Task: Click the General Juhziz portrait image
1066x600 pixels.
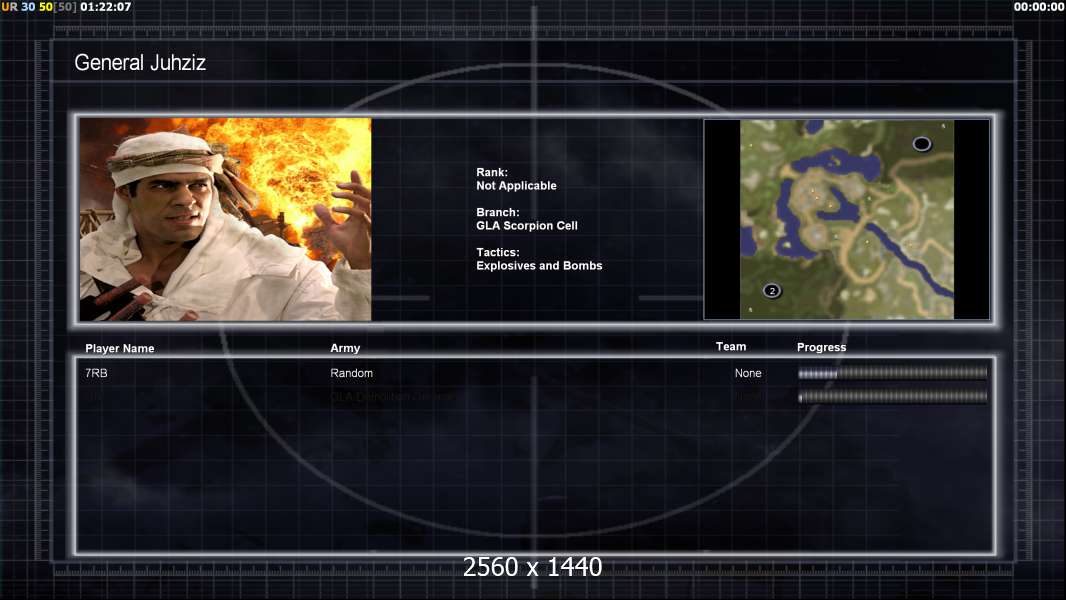Action: (x=225, y=219)
